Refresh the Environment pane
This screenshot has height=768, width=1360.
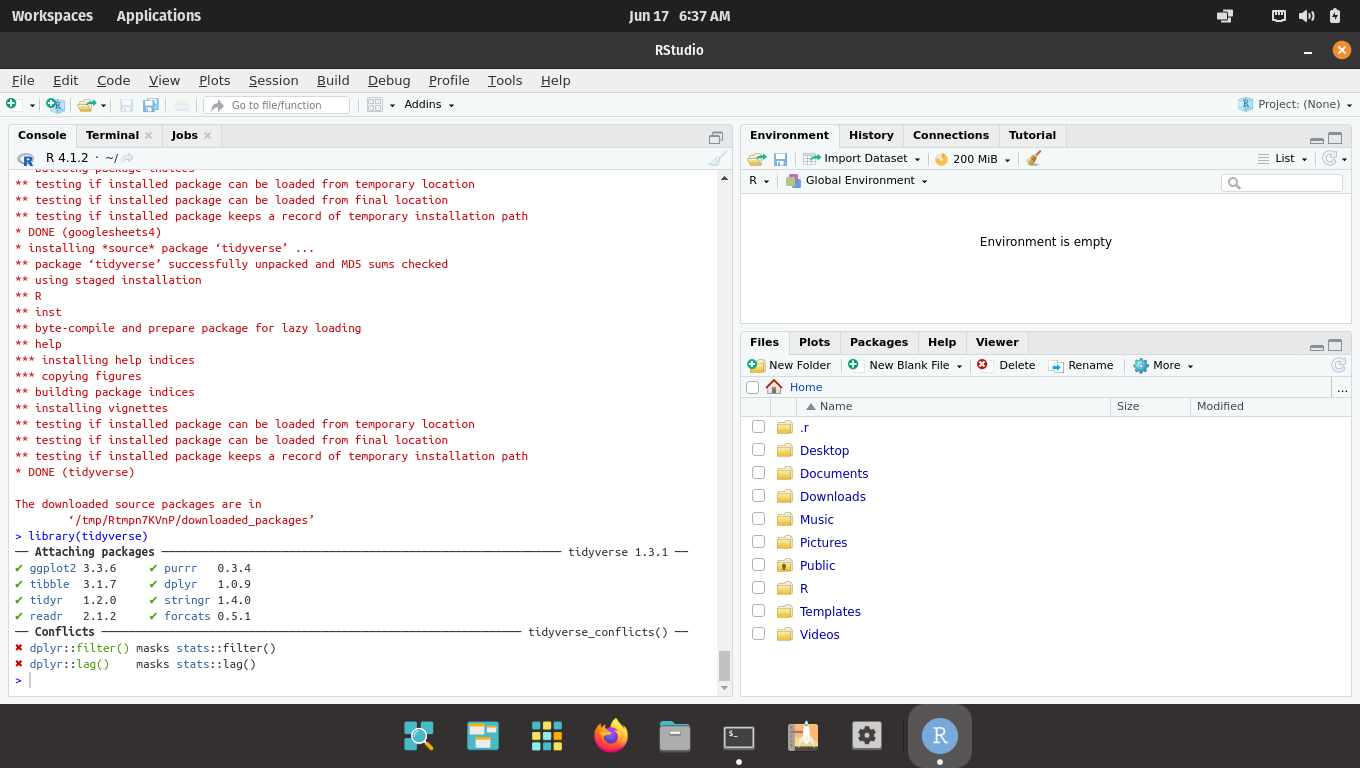(x=1329, y=158)
